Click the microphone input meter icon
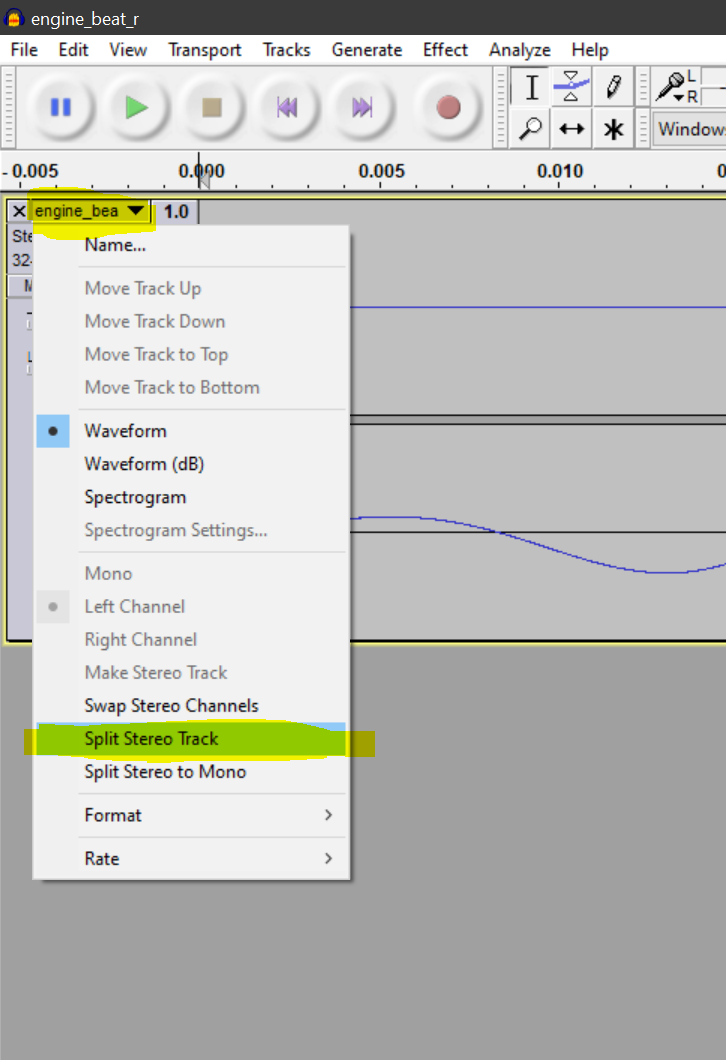The height and width of the screenshot is (1060, 726). tap(671, 87)
